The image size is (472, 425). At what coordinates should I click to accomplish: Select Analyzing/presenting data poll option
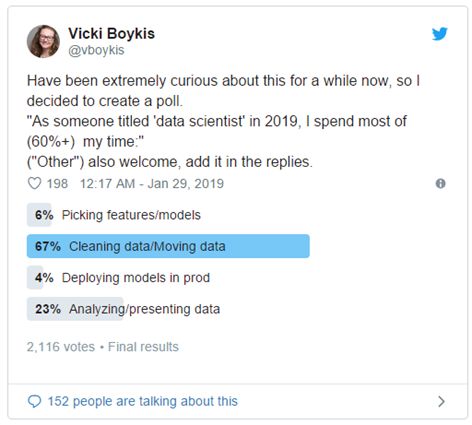point(145,309)
